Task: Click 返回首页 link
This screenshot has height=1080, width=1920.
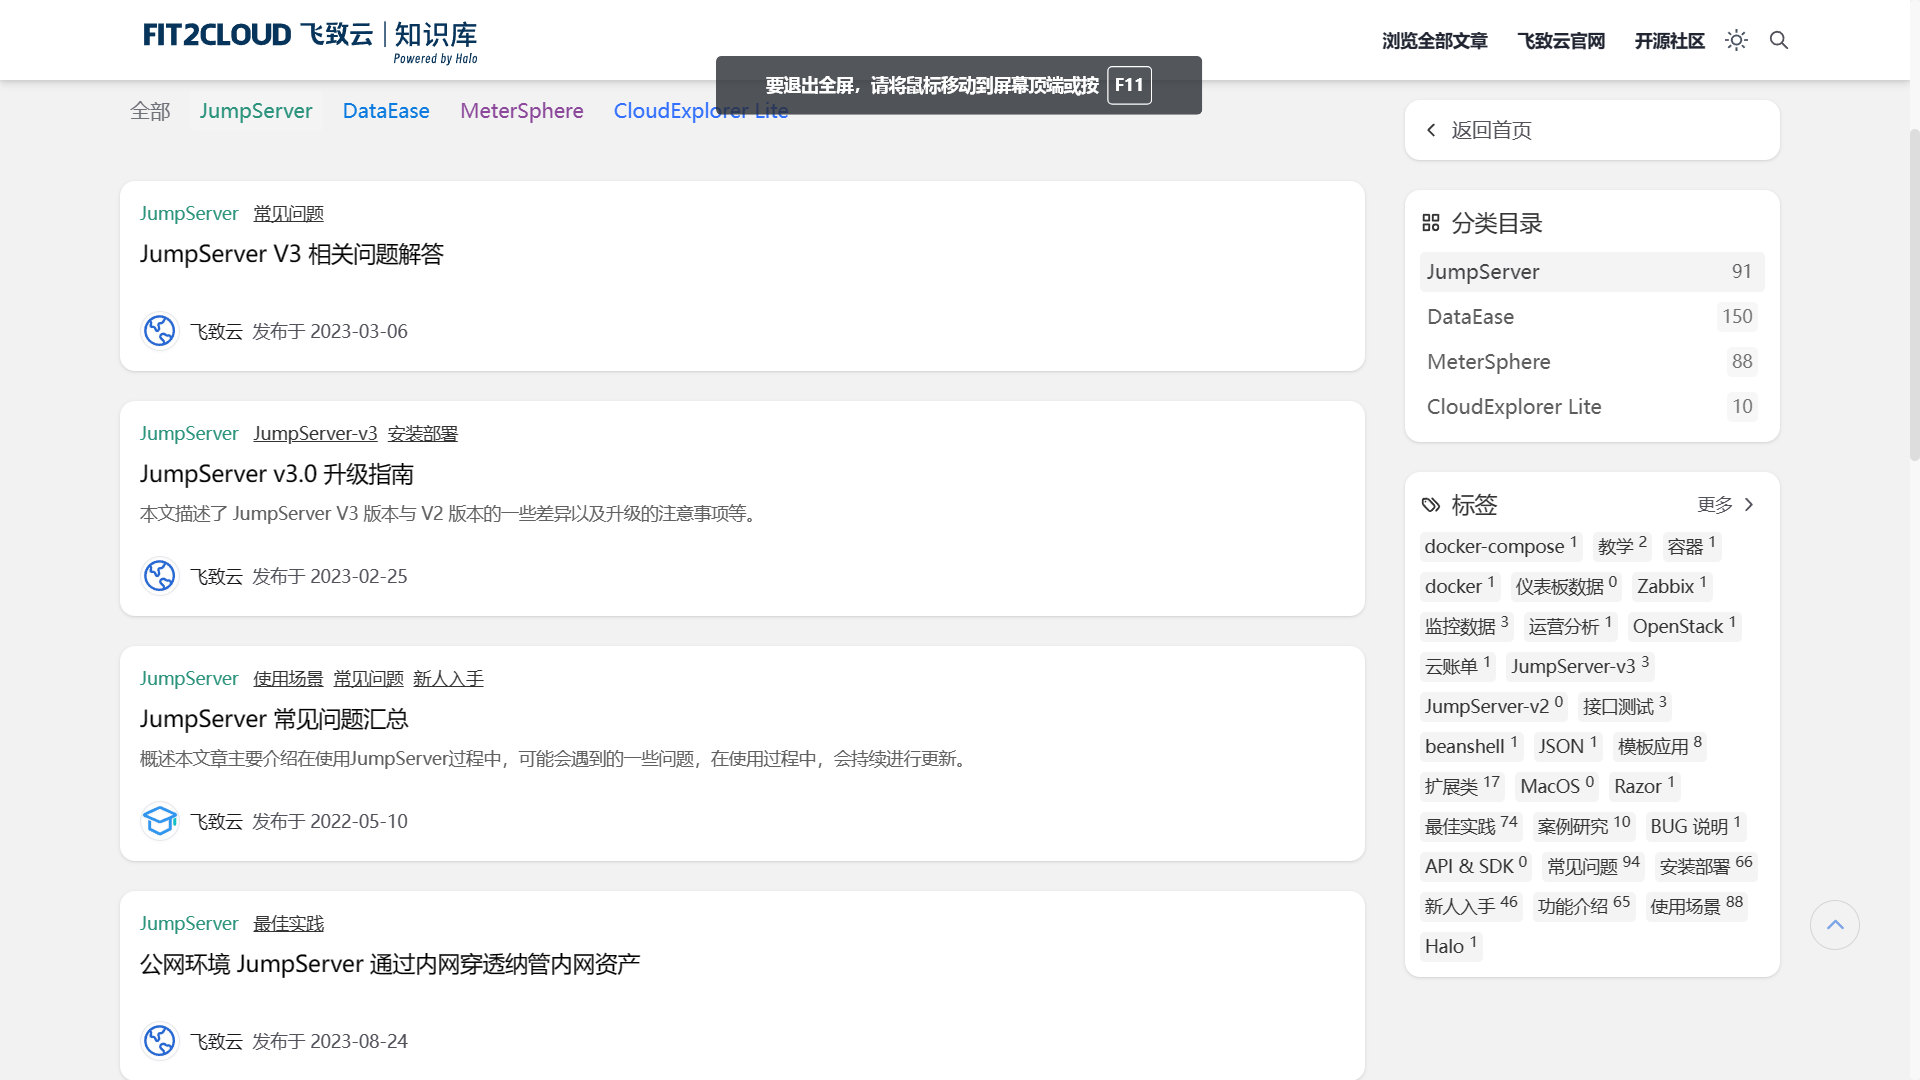Action: [1491, 130]
